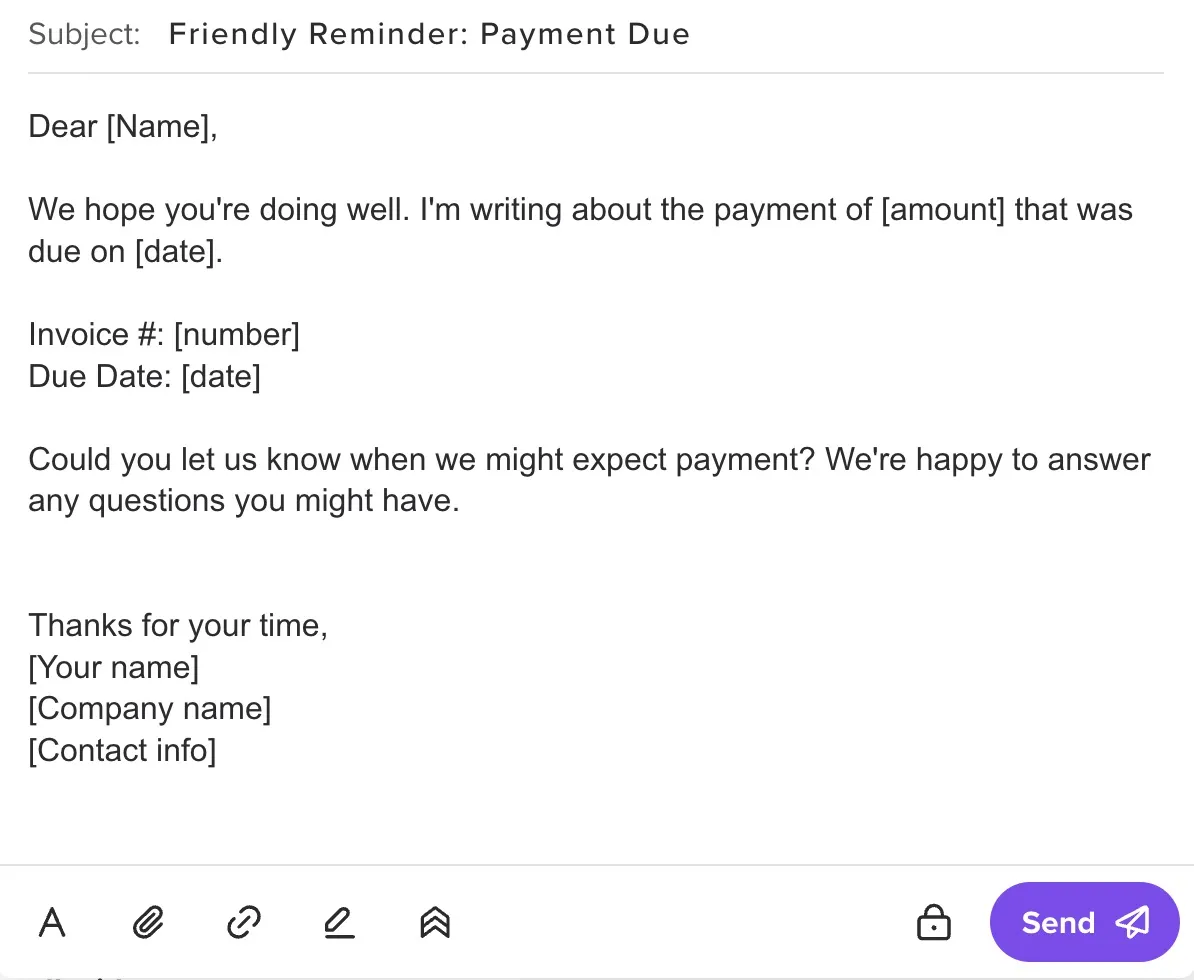Click the [Contact info] placeholder
The height and width of the screenshot is (980, 1194).
(122, 750)
